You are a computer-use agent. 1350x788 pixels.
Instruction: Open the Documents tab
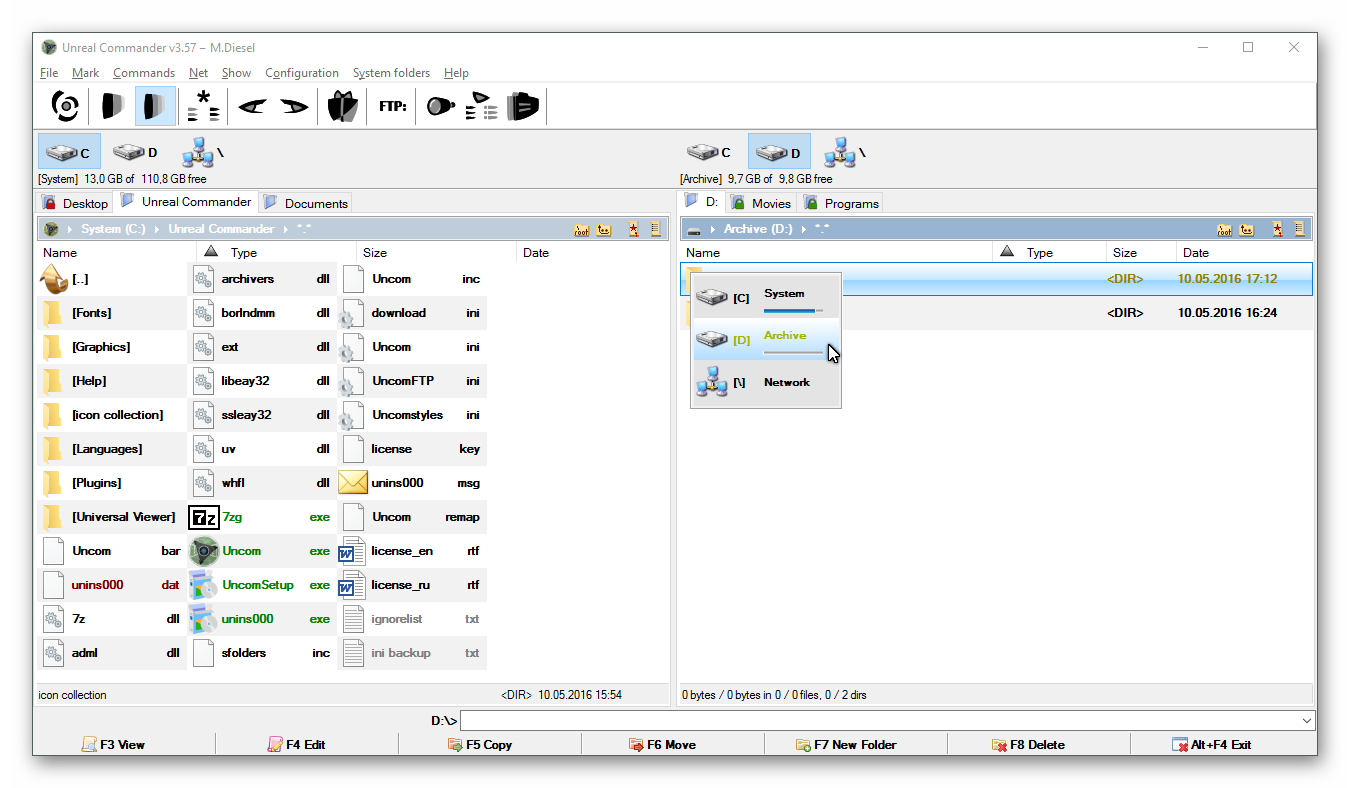tap(306, 203)
